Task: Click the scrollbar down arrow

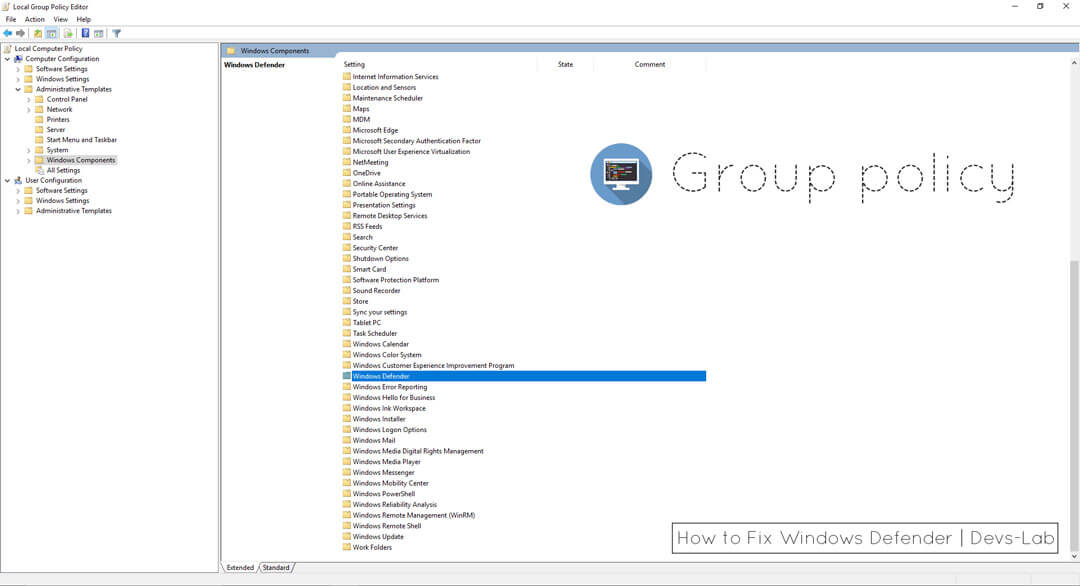Action: pos(1074,556)
